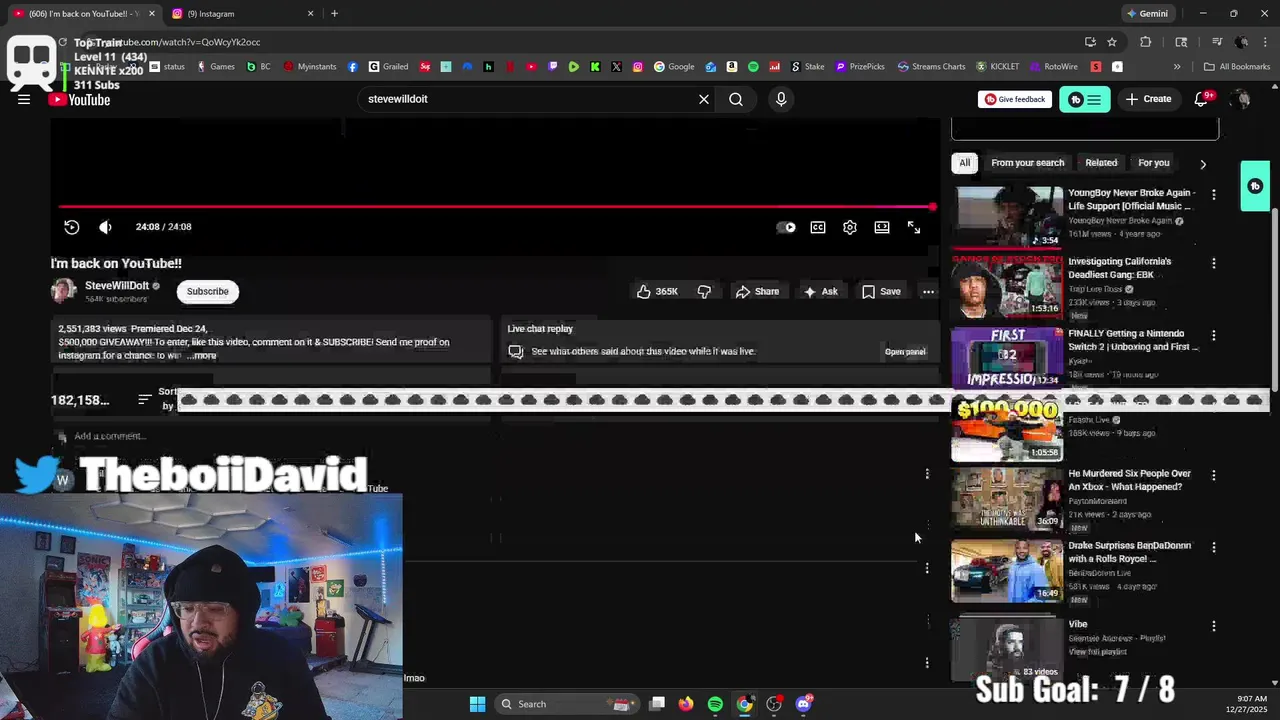Image resolution: width=1280 pixels, height=720 pixels.
Task: Open options for He Murdered Six People video
Action: 1214,475
